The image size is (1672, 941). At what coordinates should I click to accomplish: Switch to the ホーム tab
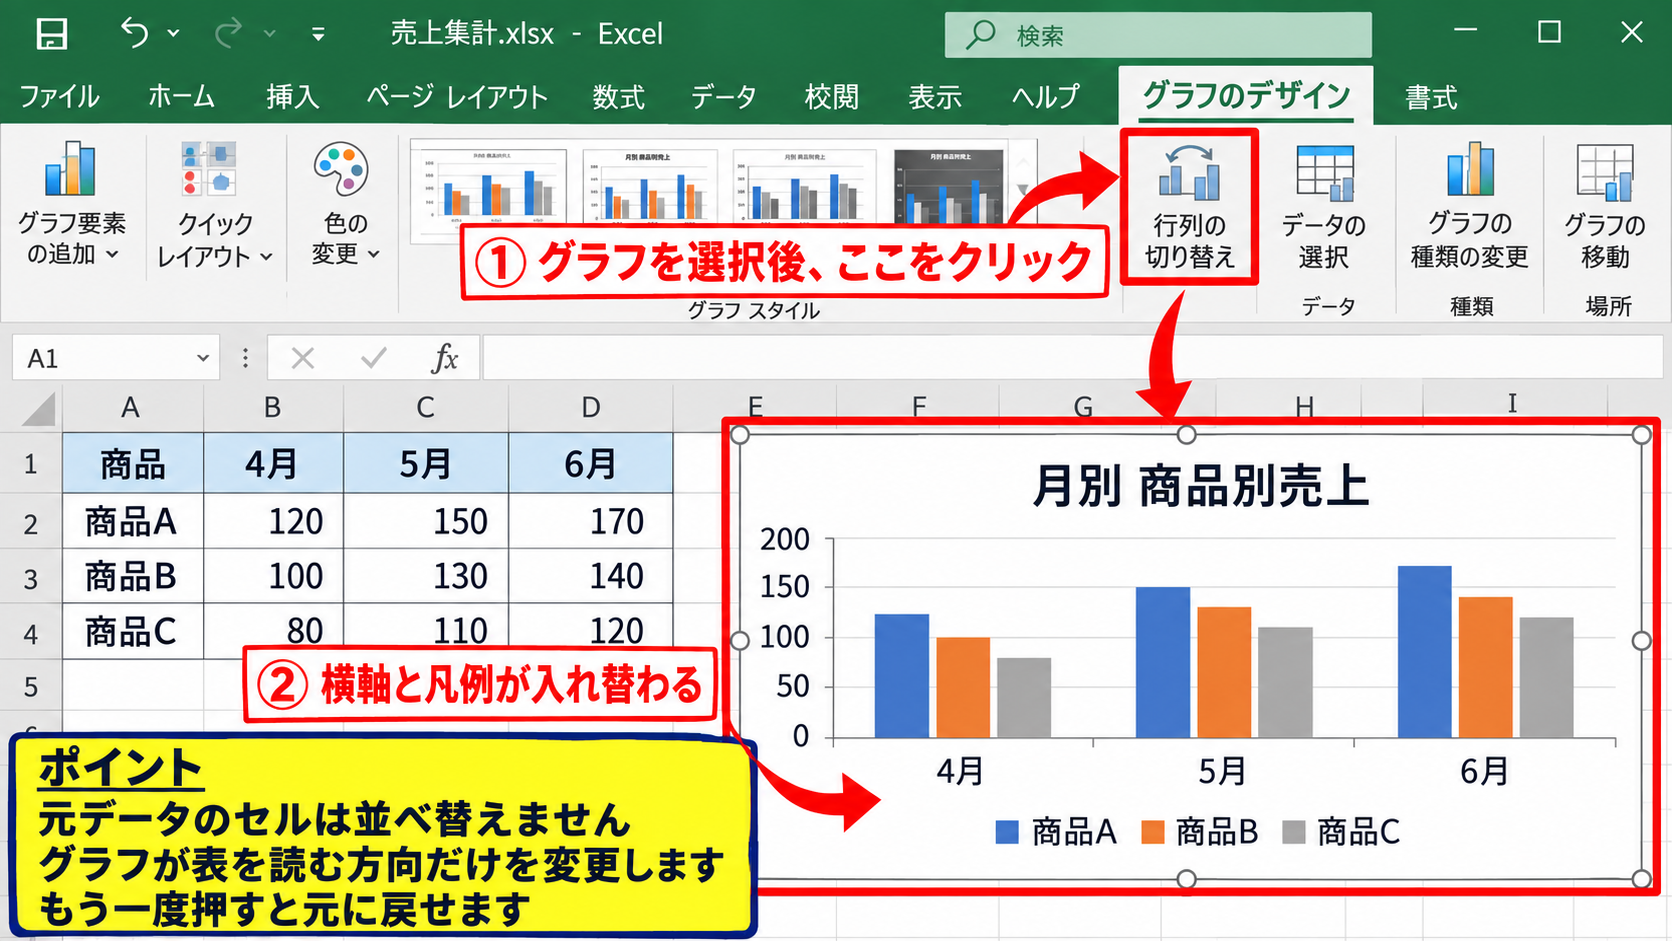(181, 97)
